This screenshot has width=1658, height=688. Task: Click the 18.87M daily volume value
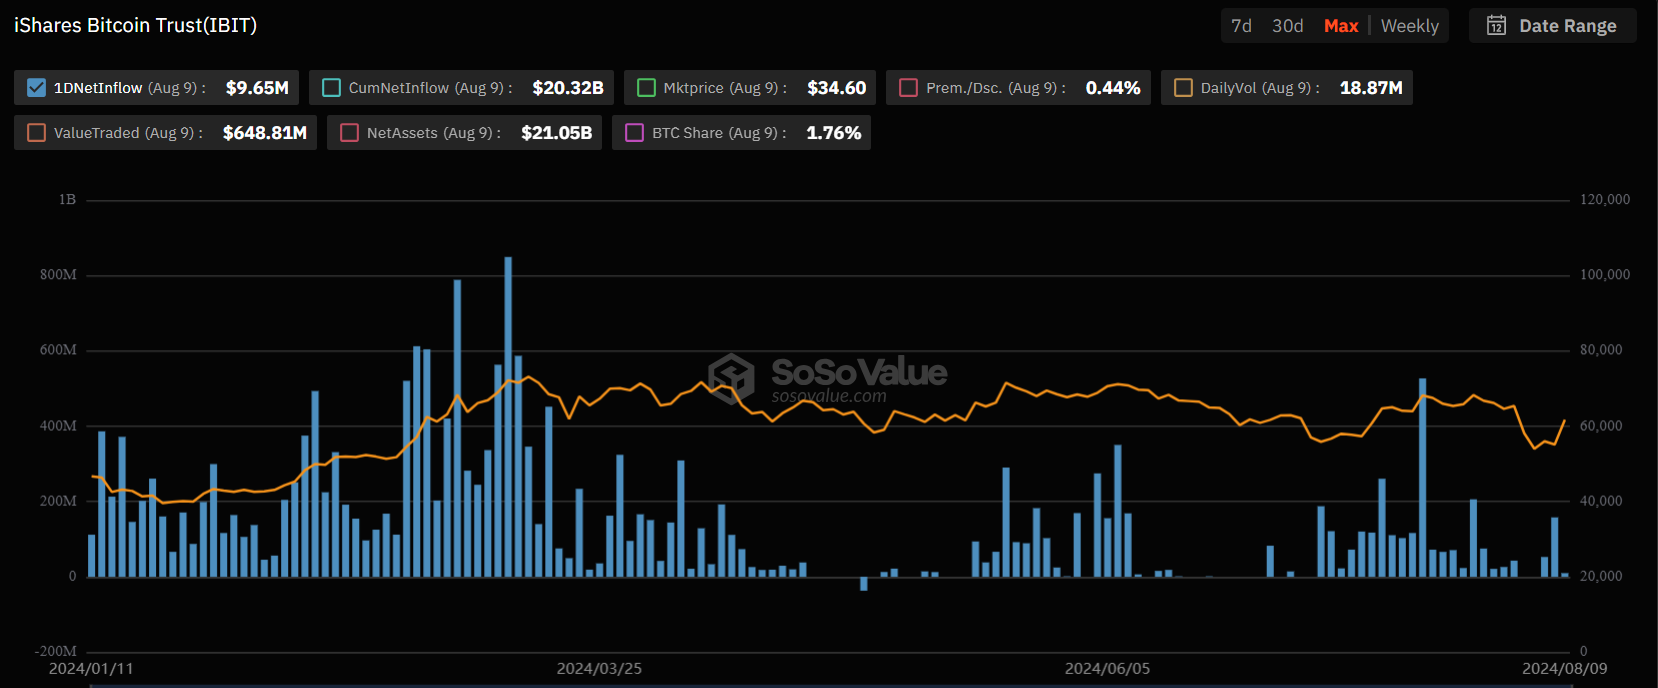(1371, 88)
